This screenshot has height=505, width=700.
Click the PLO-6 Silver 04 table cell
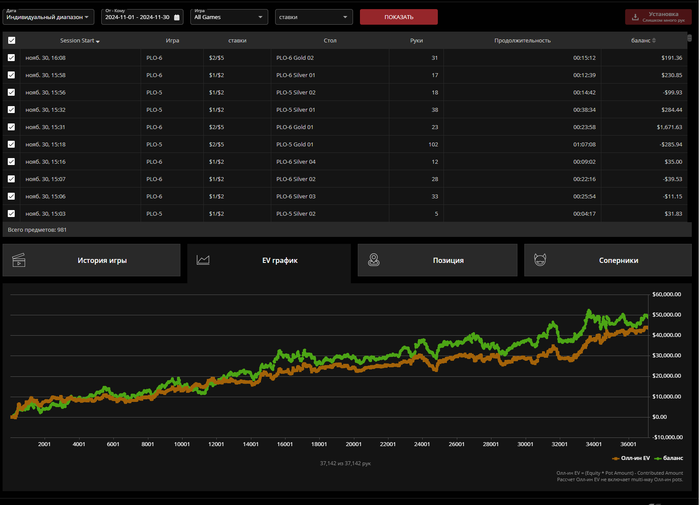(x=296, y=162)
